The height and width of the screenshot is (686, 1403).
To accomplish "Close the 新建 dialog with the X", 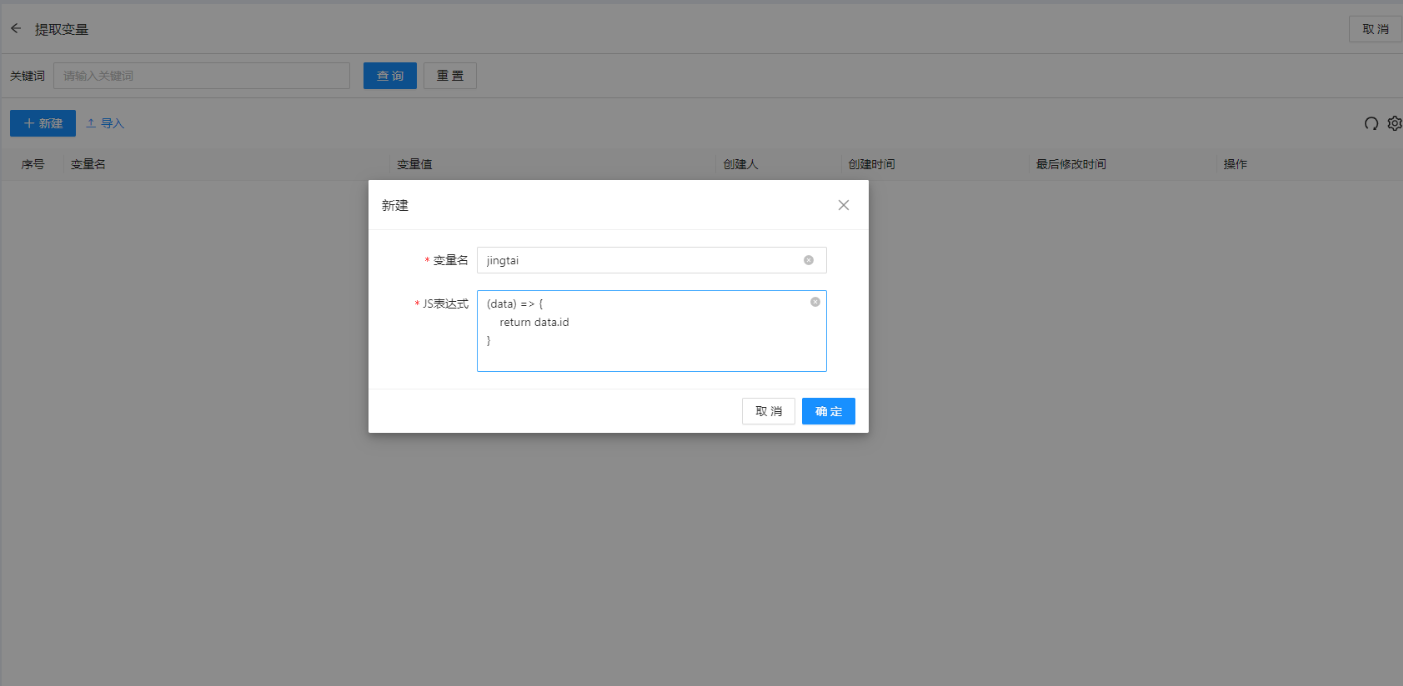I will pyautogui.click(x=843, y=205).
